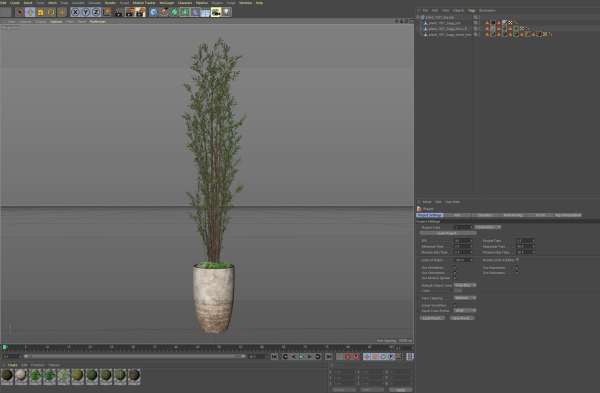The width and height of the screenshot is (600, 393).
Task: Open the Subdivision Surface generator icon
Action: pos(174,12)
